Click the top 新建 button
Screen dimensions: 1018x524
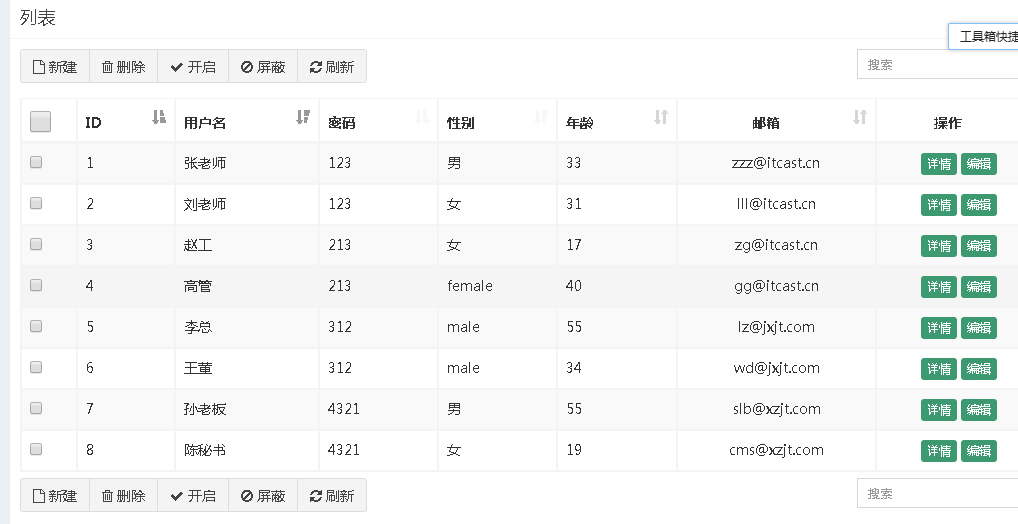(55, 66)
